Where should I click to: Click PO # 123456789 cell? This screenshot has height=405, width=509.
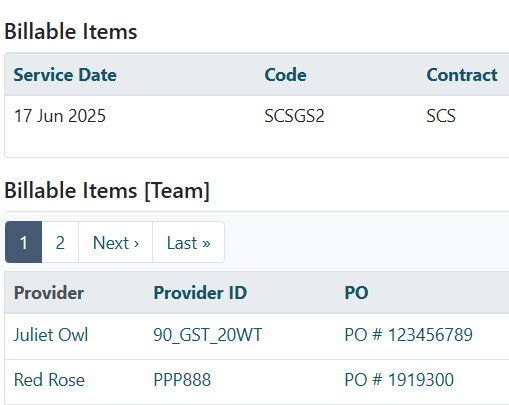coord(408,335)
